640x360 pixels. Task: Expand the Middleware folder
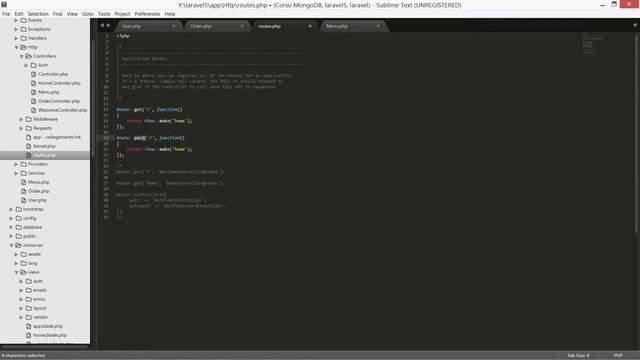click(x=21, y=119)
